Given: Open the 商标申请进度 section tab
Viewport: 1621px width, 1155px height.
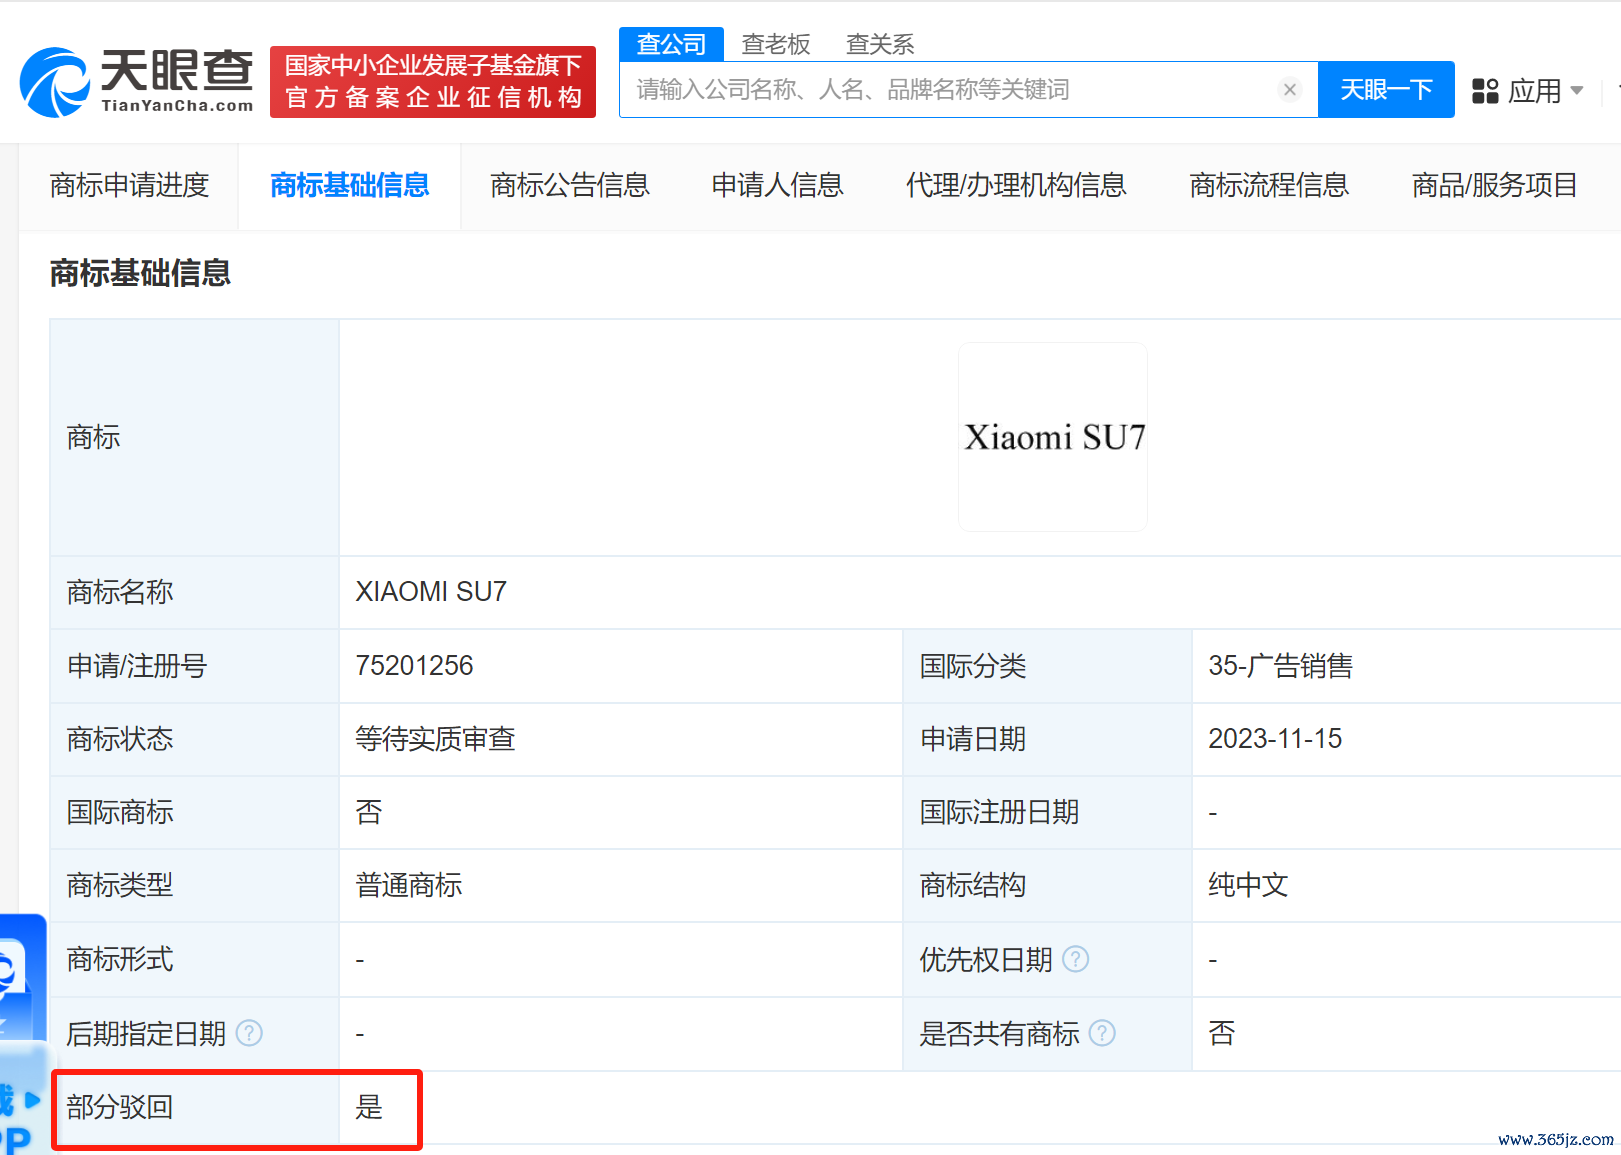Looking at the screenshot, I should (129, 185).
